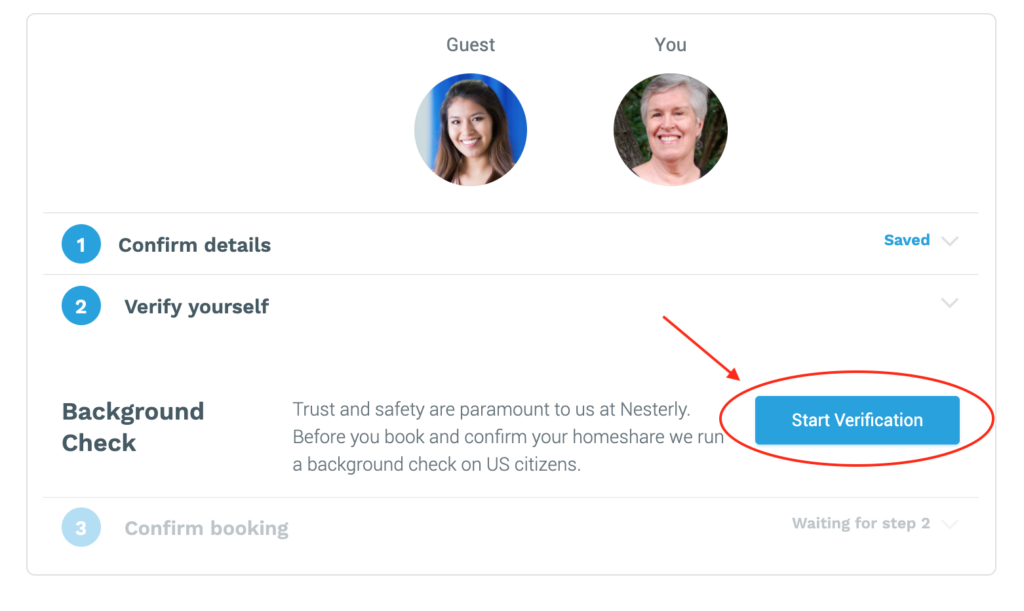Expand the Confirm details chevron
1024x611 pixels.
pos(950,241)
